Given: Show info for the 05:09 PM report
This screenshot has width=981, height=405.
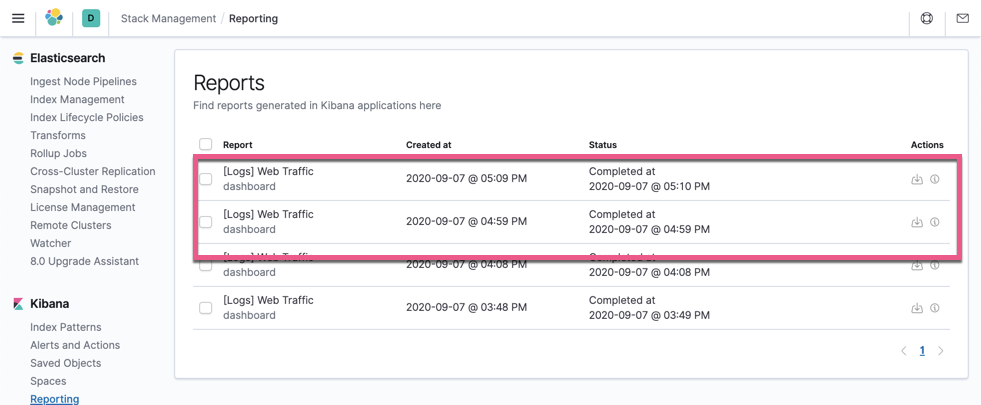Looking at the screenshot, I should point(935,179).
